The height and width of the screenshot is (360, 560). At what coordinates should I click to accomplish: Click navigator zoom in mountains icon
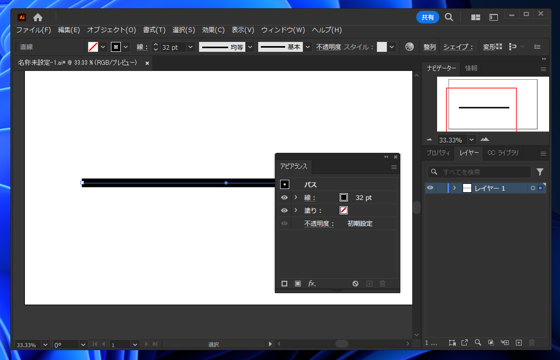coord(485,139)
